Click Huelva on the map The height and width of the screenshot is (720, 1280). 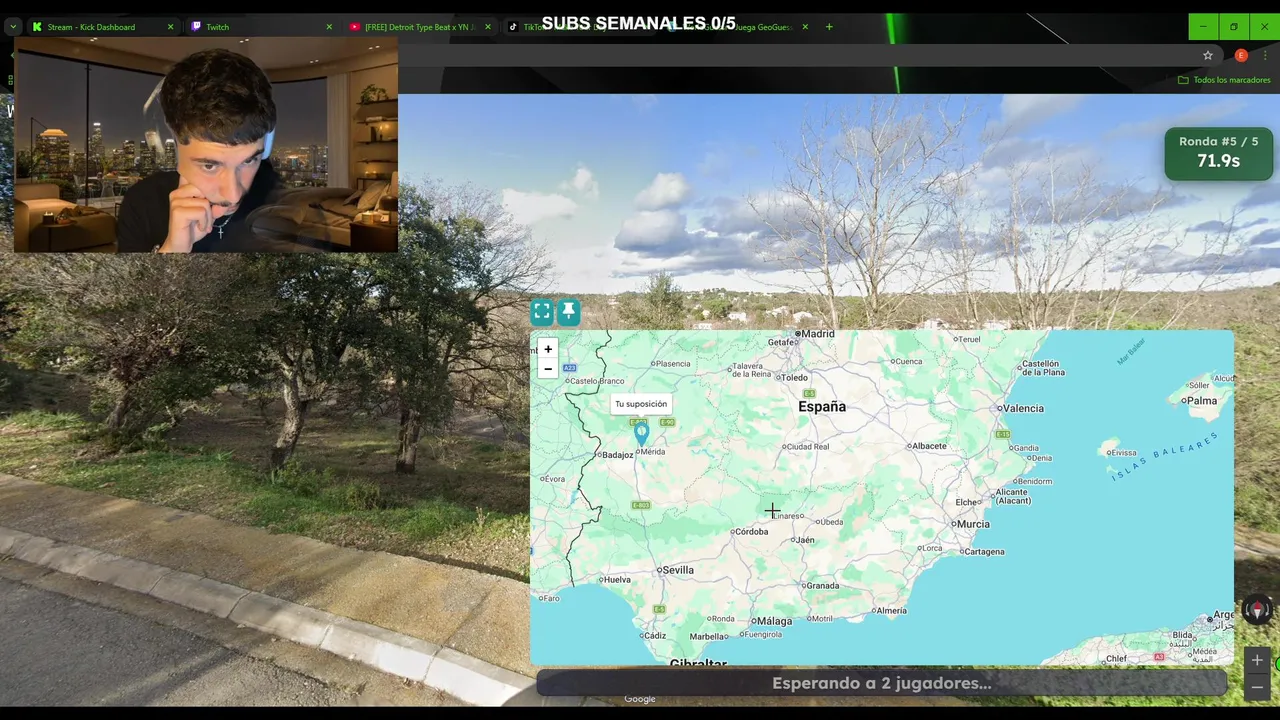pyautogui.click(x=617, y=580)
